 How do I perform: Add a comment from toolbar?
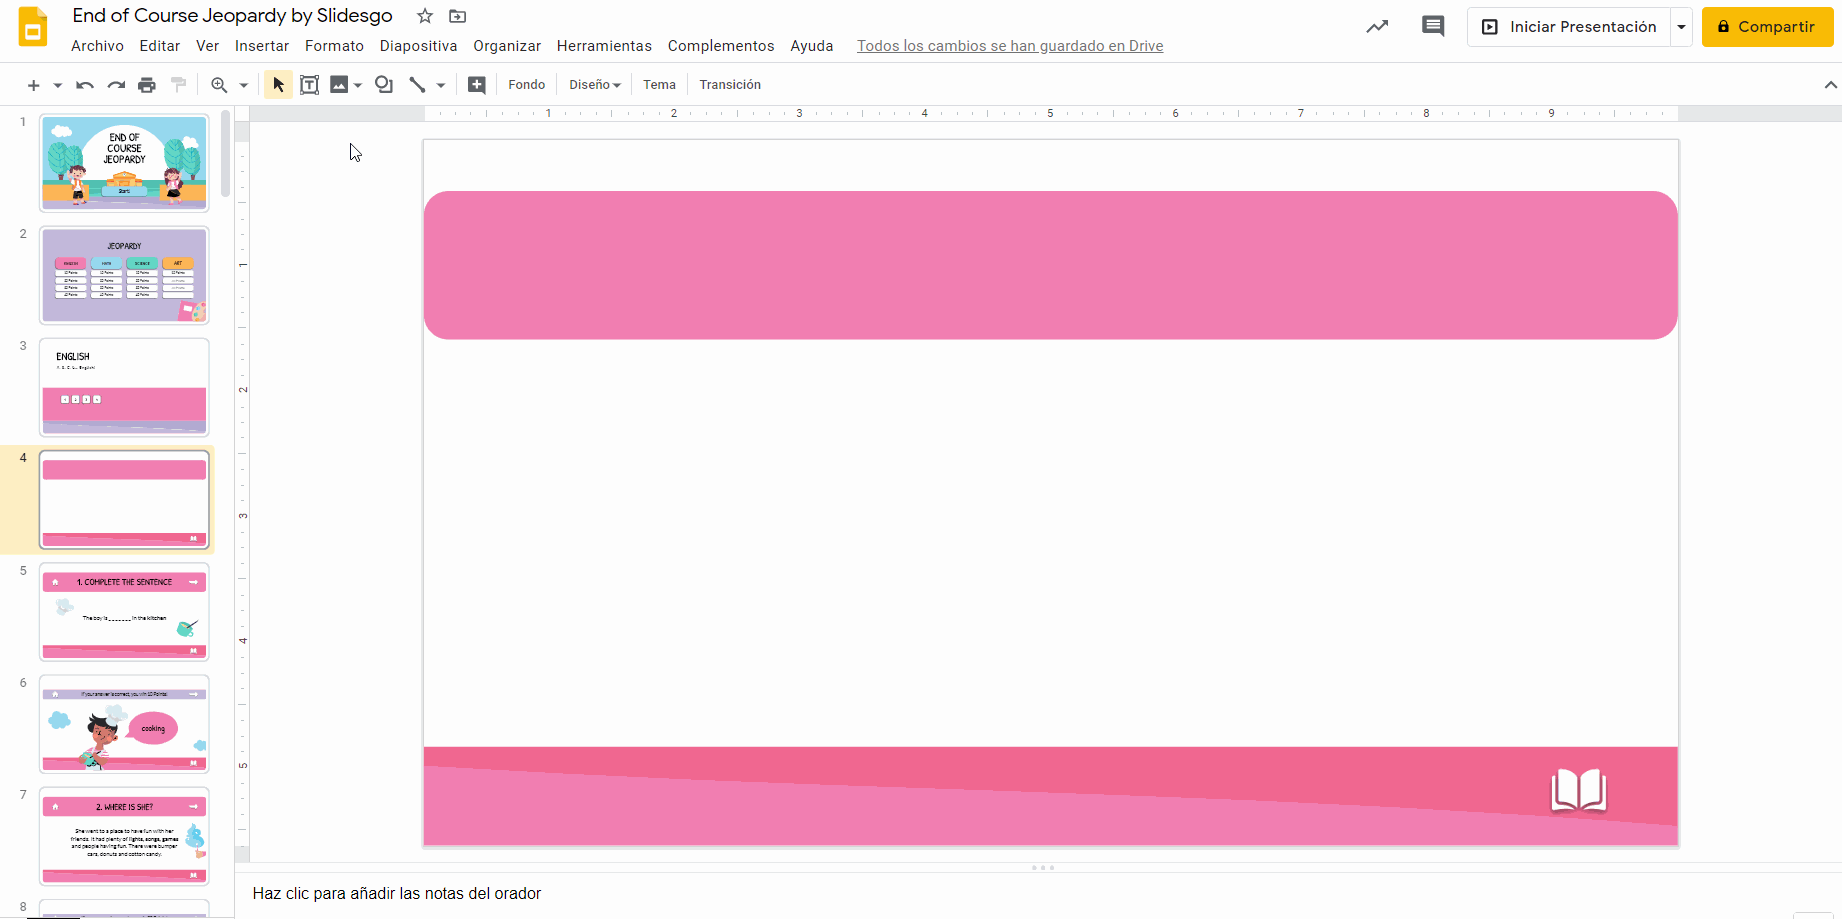[477, 85]
